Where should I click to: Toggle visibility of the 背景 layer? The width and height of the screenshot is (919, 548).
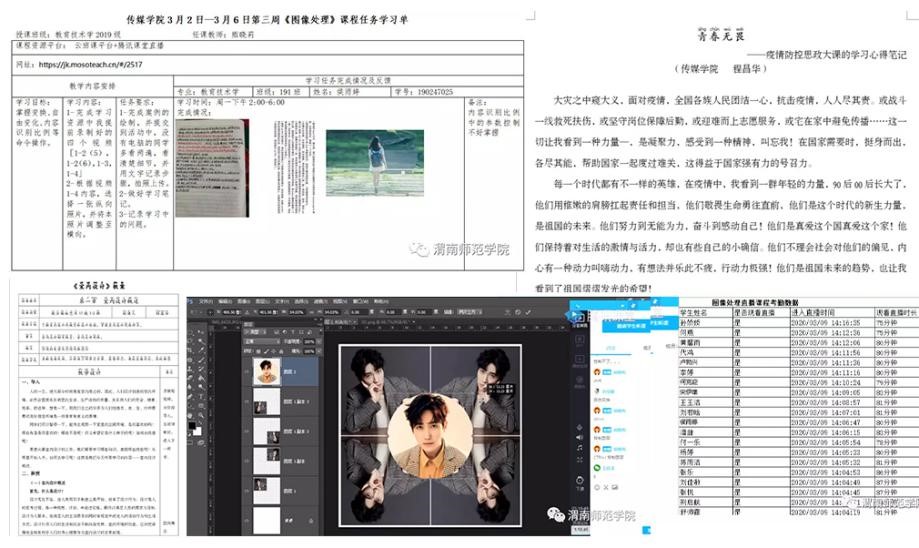(248, 521)
